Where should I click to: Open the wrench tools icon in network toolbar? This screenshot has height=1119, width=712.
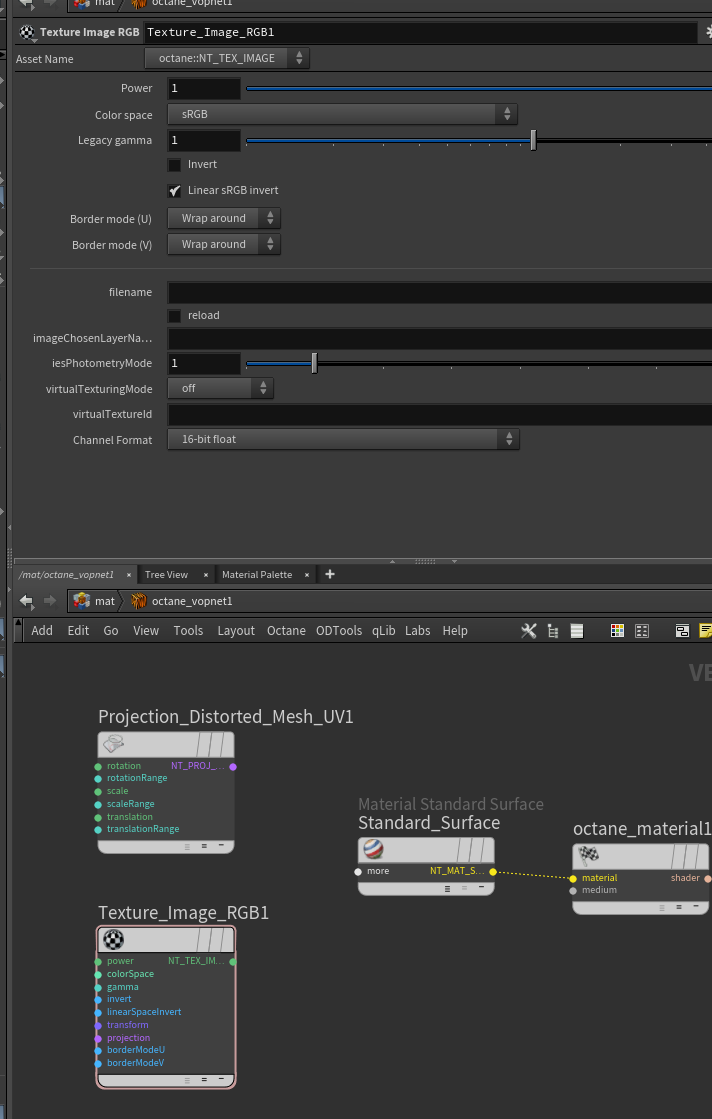click(529, 631)
